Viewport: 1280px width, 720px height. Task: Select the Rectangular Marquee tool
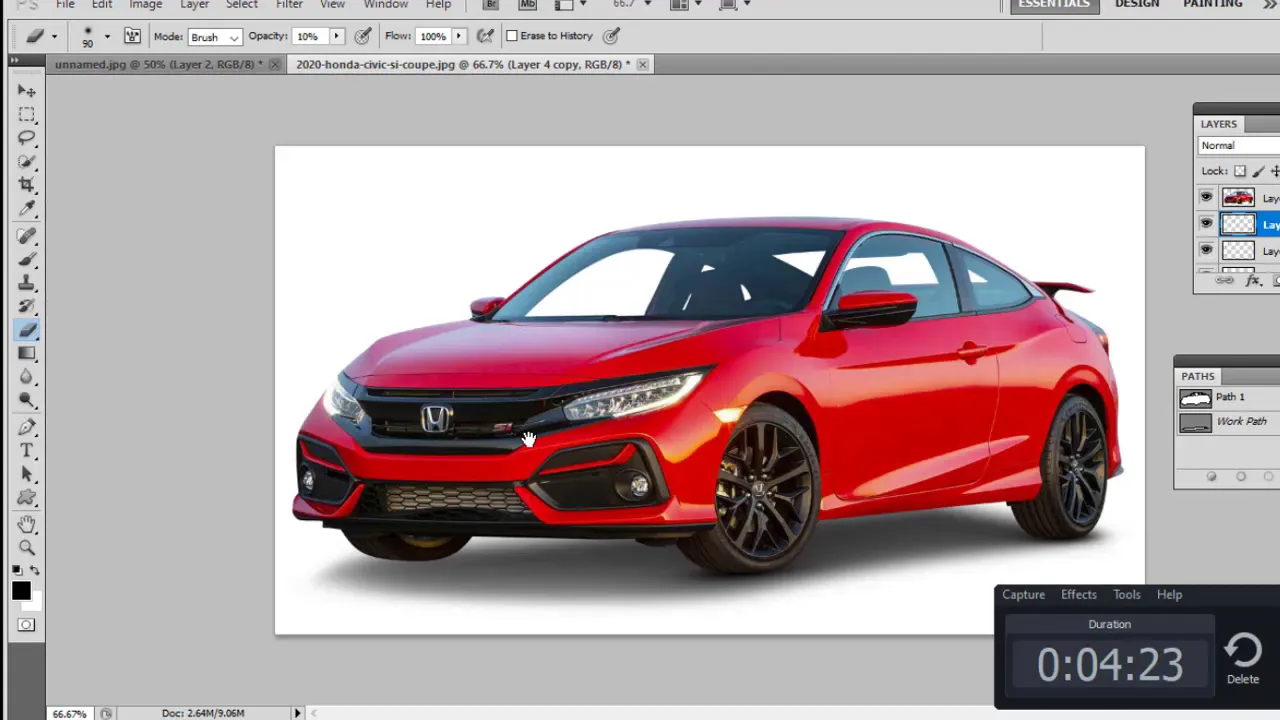(x=27, y=114)
